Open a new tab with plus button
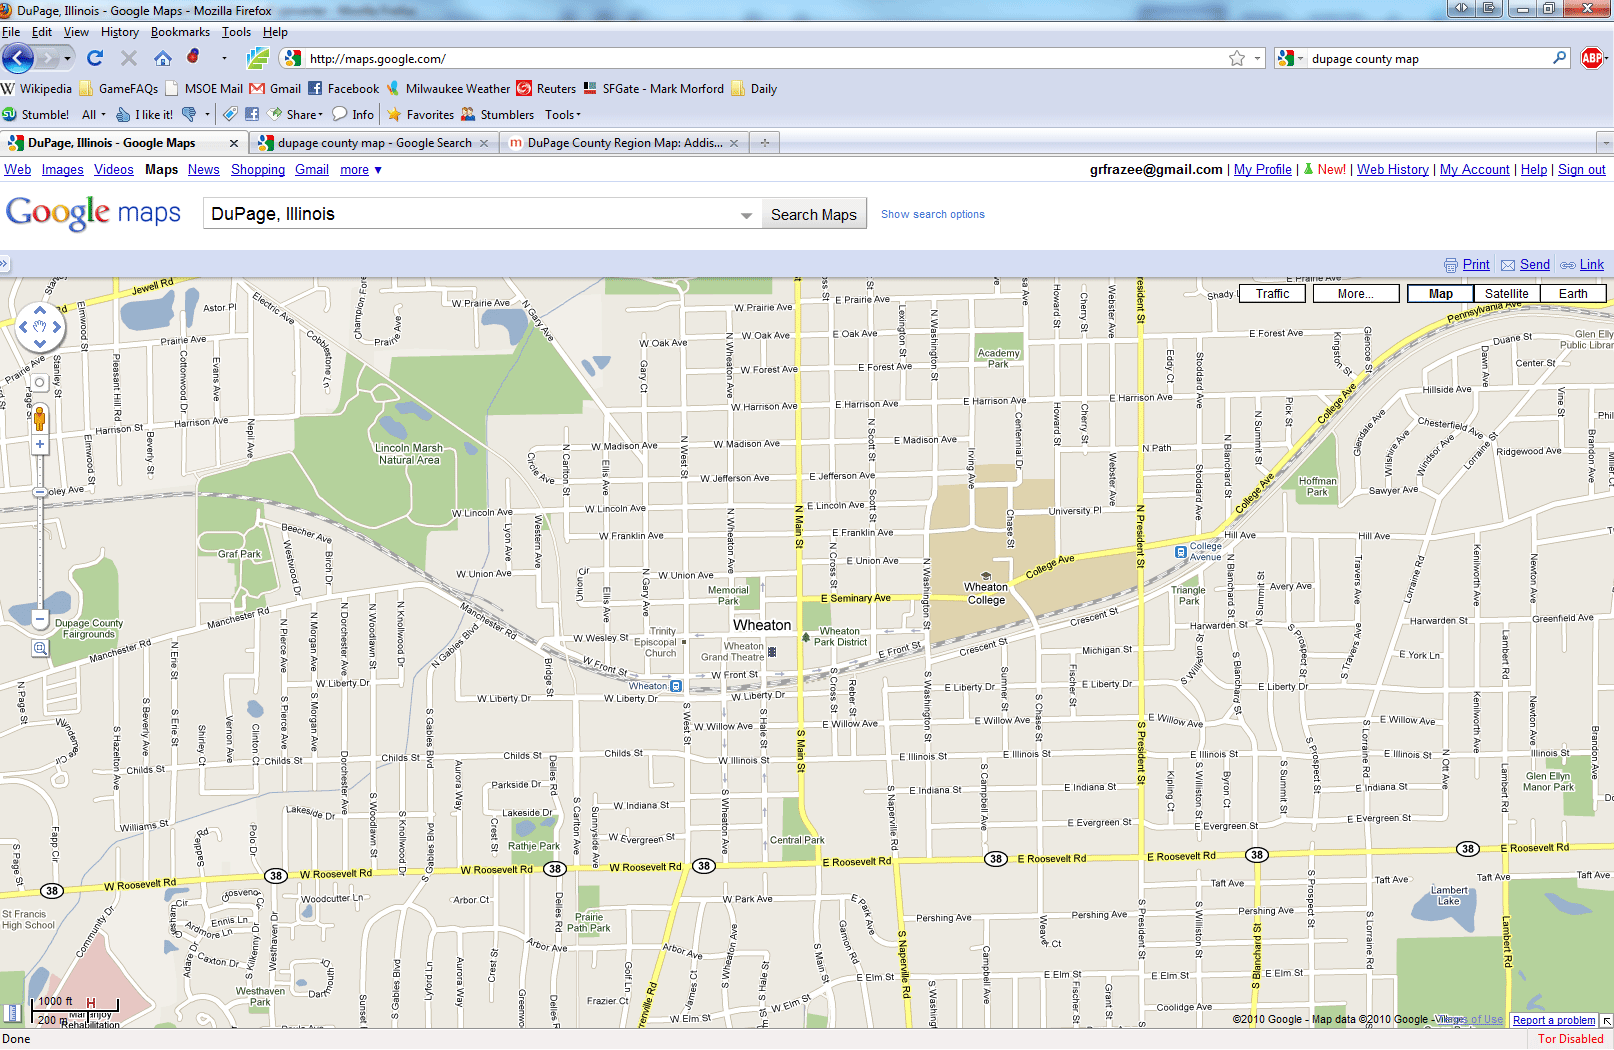The image size is (1614, 1050). tap(765, 143)
